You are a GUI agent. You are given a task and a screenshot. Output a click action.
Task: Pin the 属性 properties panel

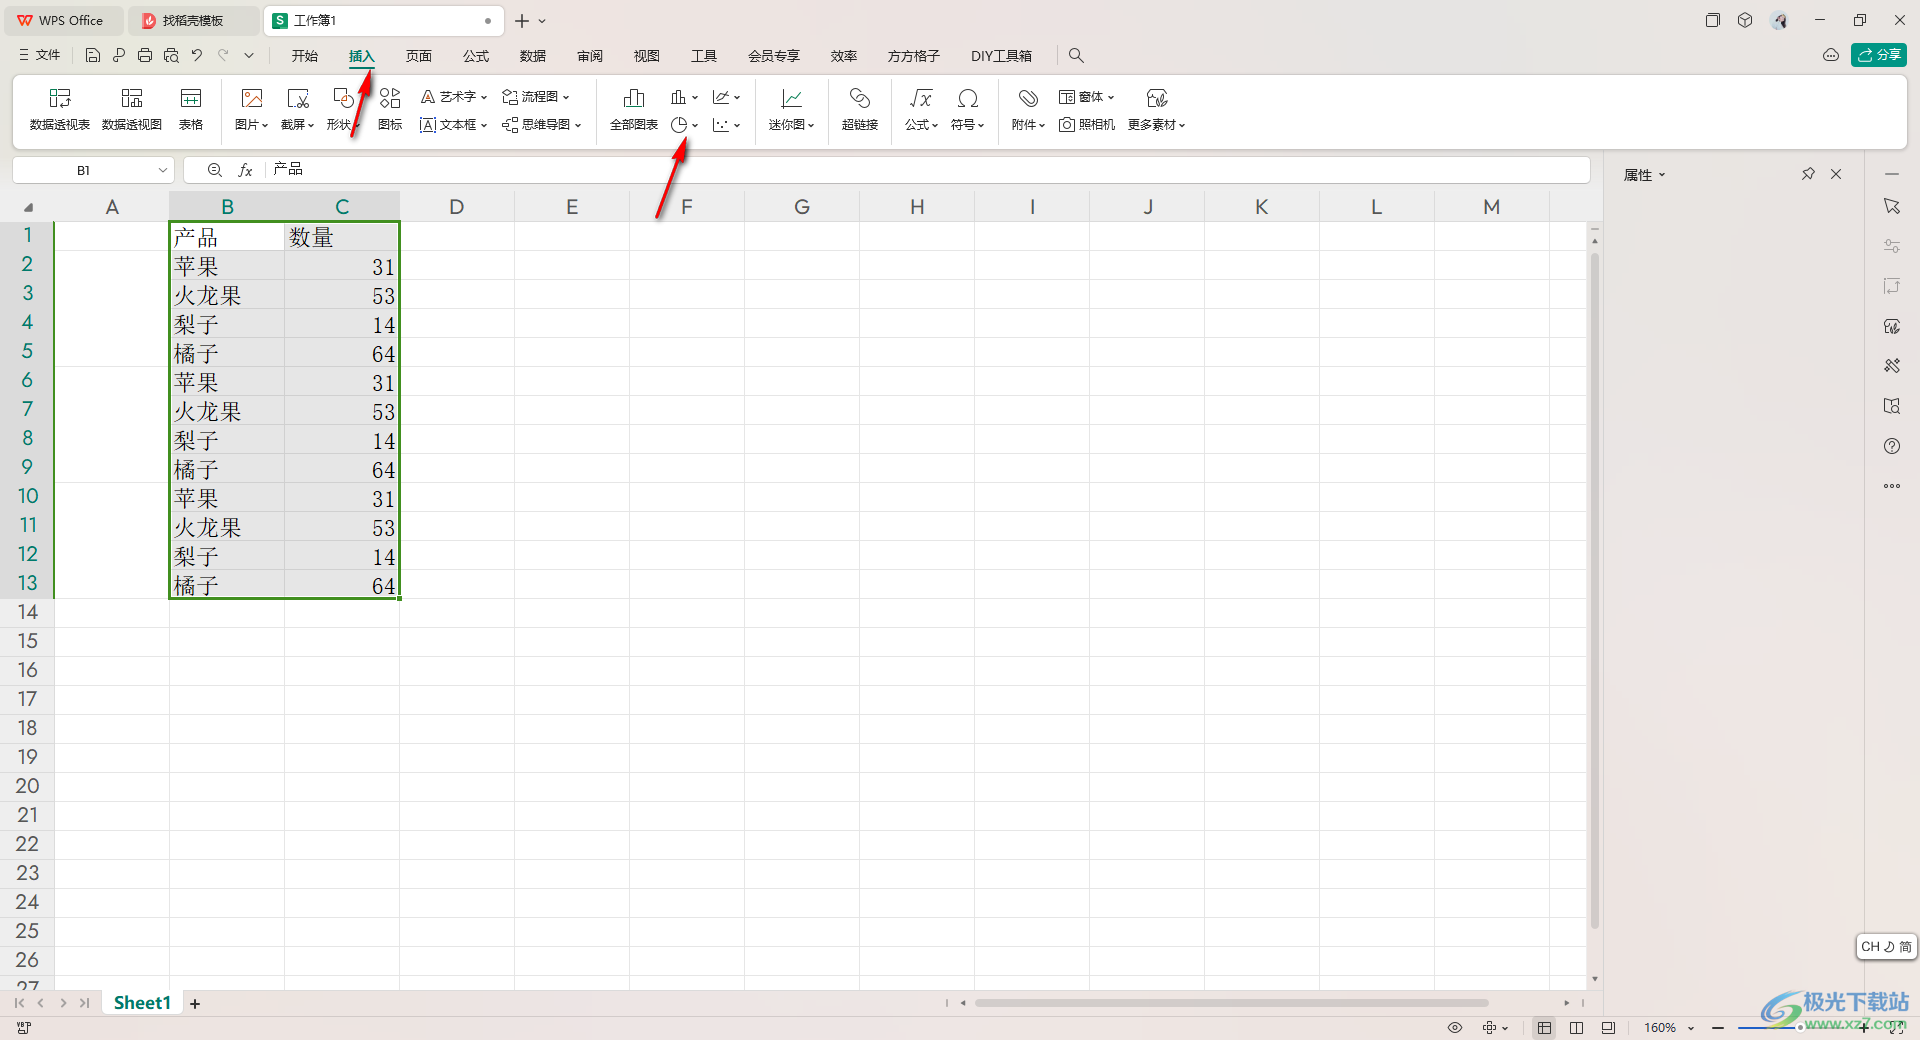(x=1808, y=174)
